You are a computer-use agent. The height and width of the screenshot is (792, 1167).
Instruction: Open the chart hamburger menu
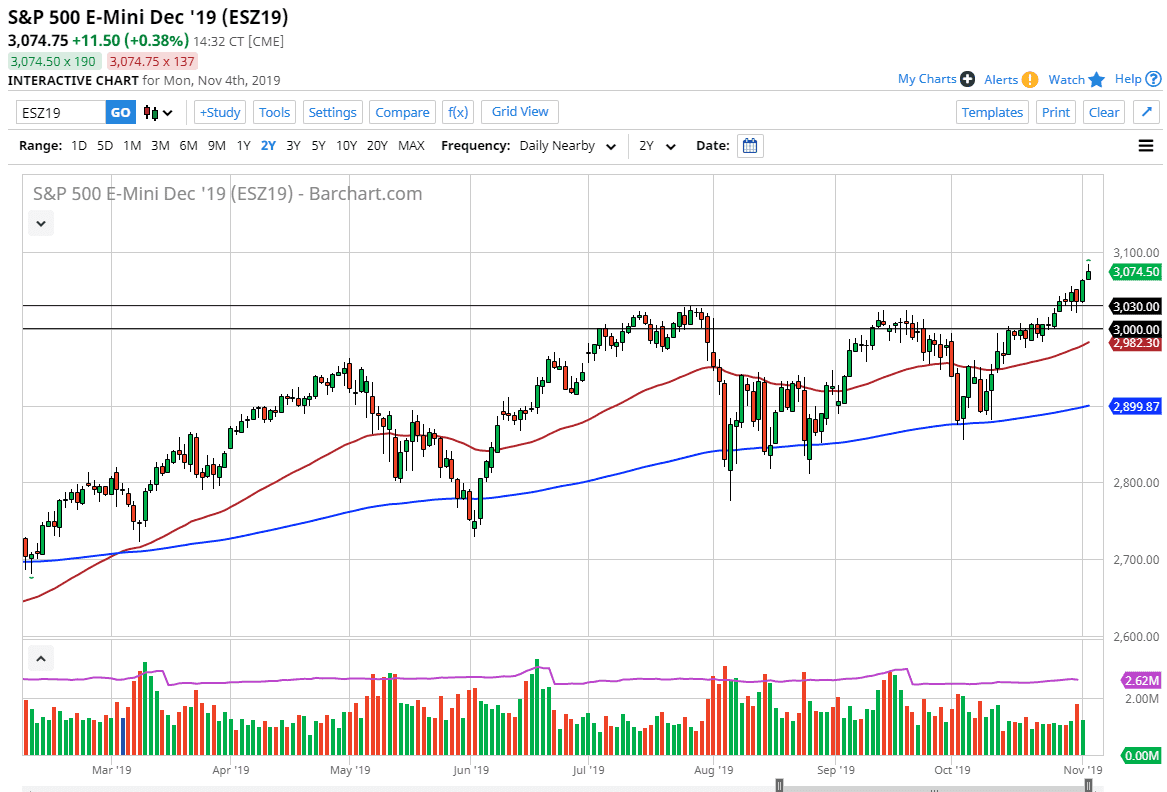click(x=1145, y=145)
